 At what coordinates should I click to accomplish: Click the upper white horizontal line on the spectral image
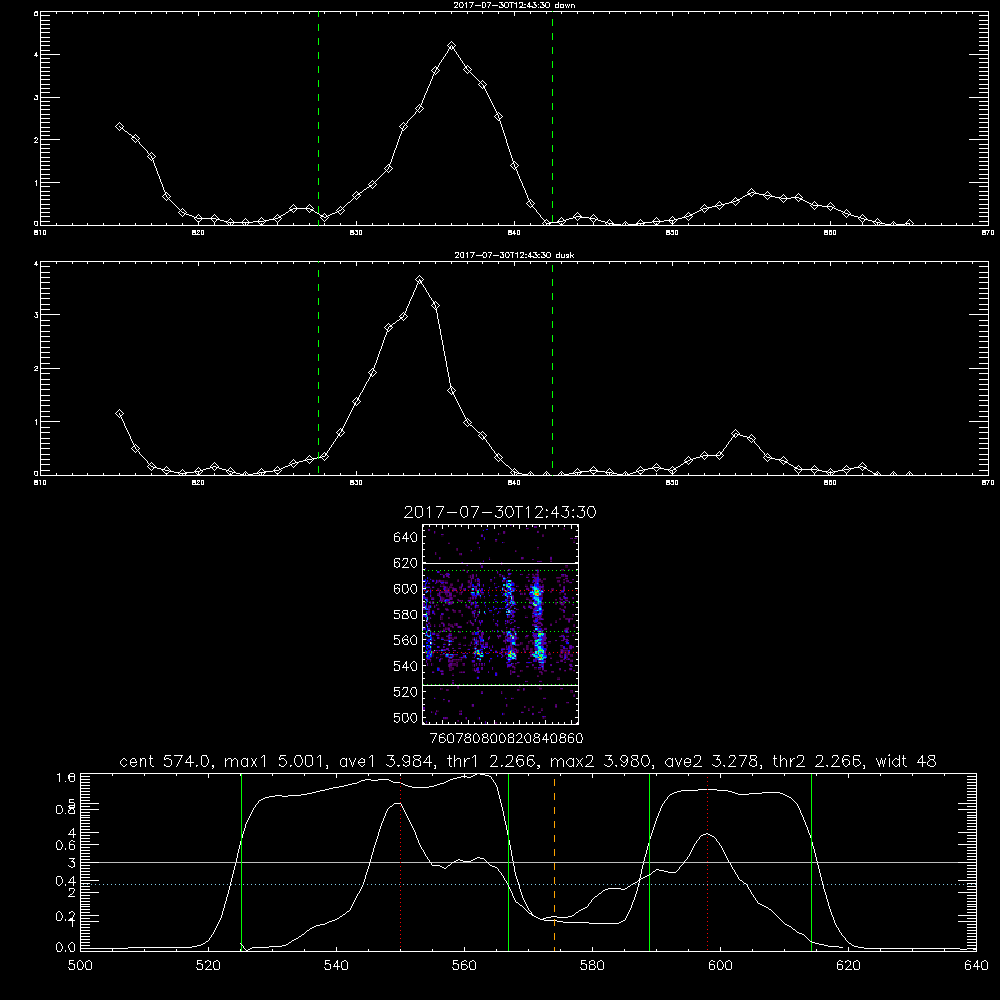tap(501, 563)
